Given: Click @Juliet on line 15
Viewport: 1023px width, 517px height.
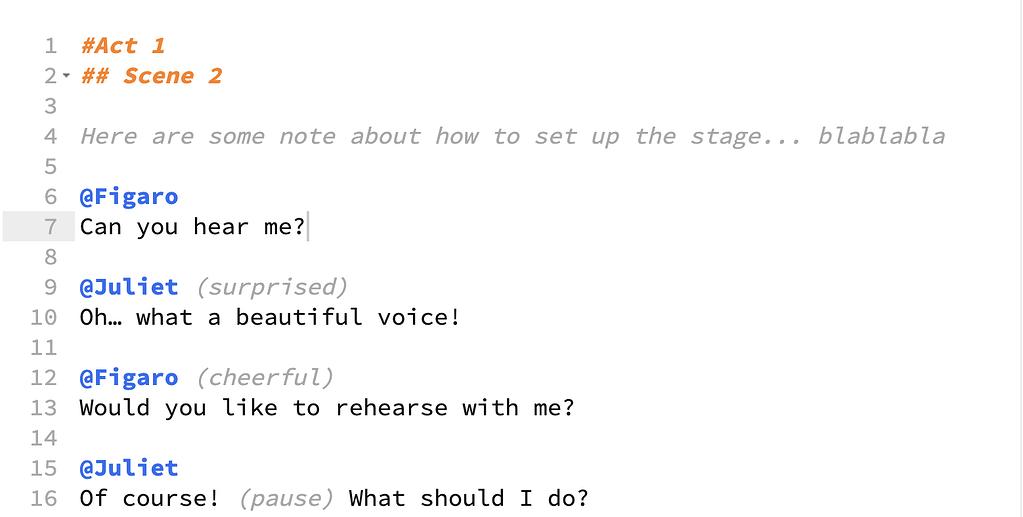Looking at the screenshot, I should coord(129,467).
